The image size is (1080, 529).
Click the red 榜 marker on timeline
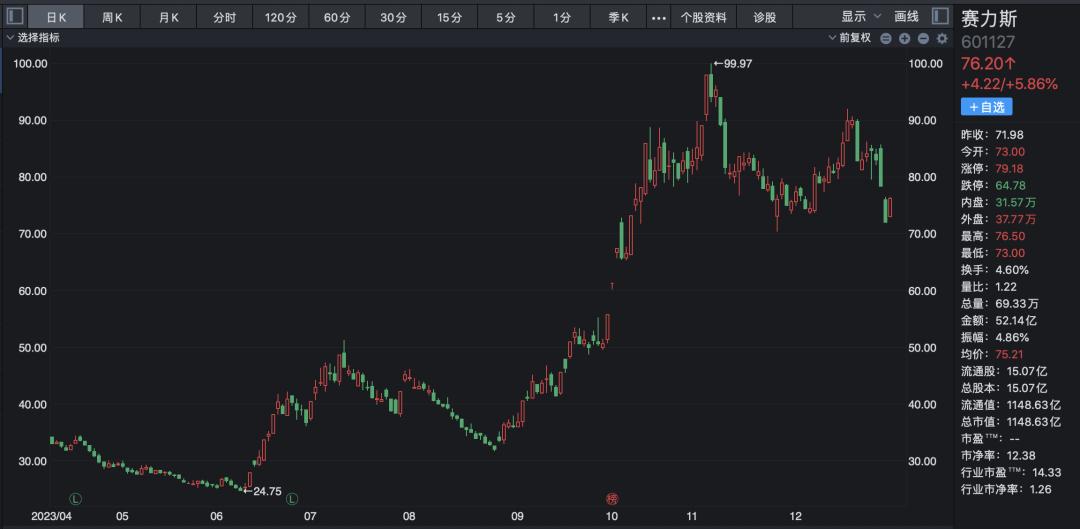612,498
